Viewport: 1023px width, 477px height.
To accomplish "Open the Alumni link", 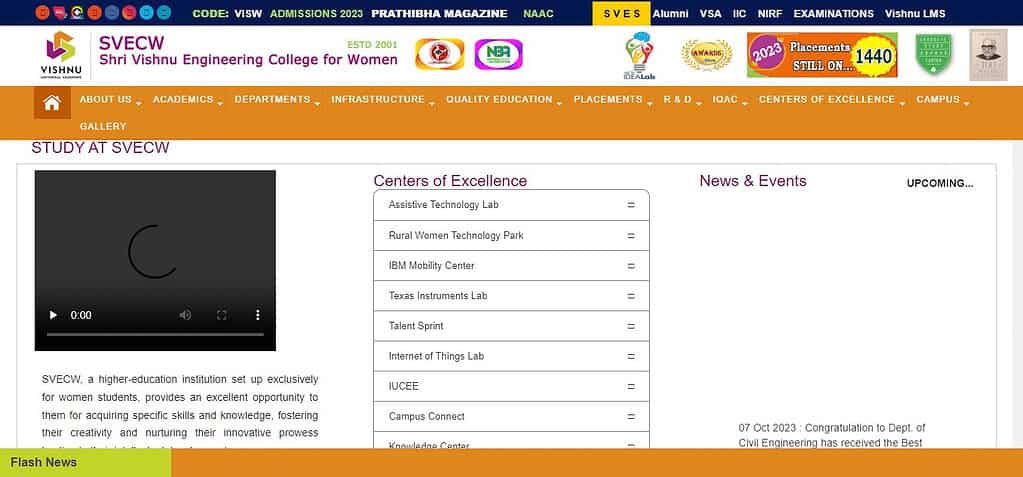I will pos(670,14).
